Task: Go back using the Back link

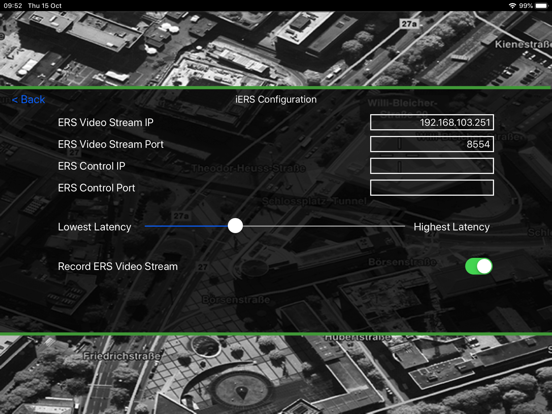Action: 29,100
